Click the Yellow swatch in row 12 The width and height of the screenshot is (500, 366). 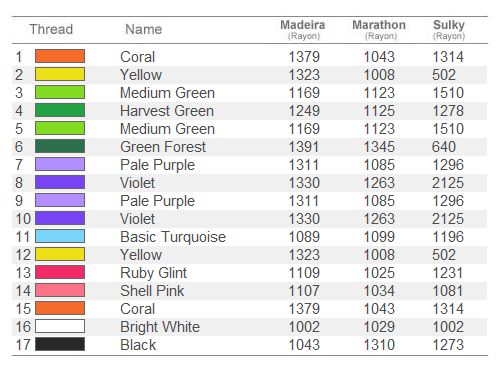pyautogui.click(x=60, y=254)
